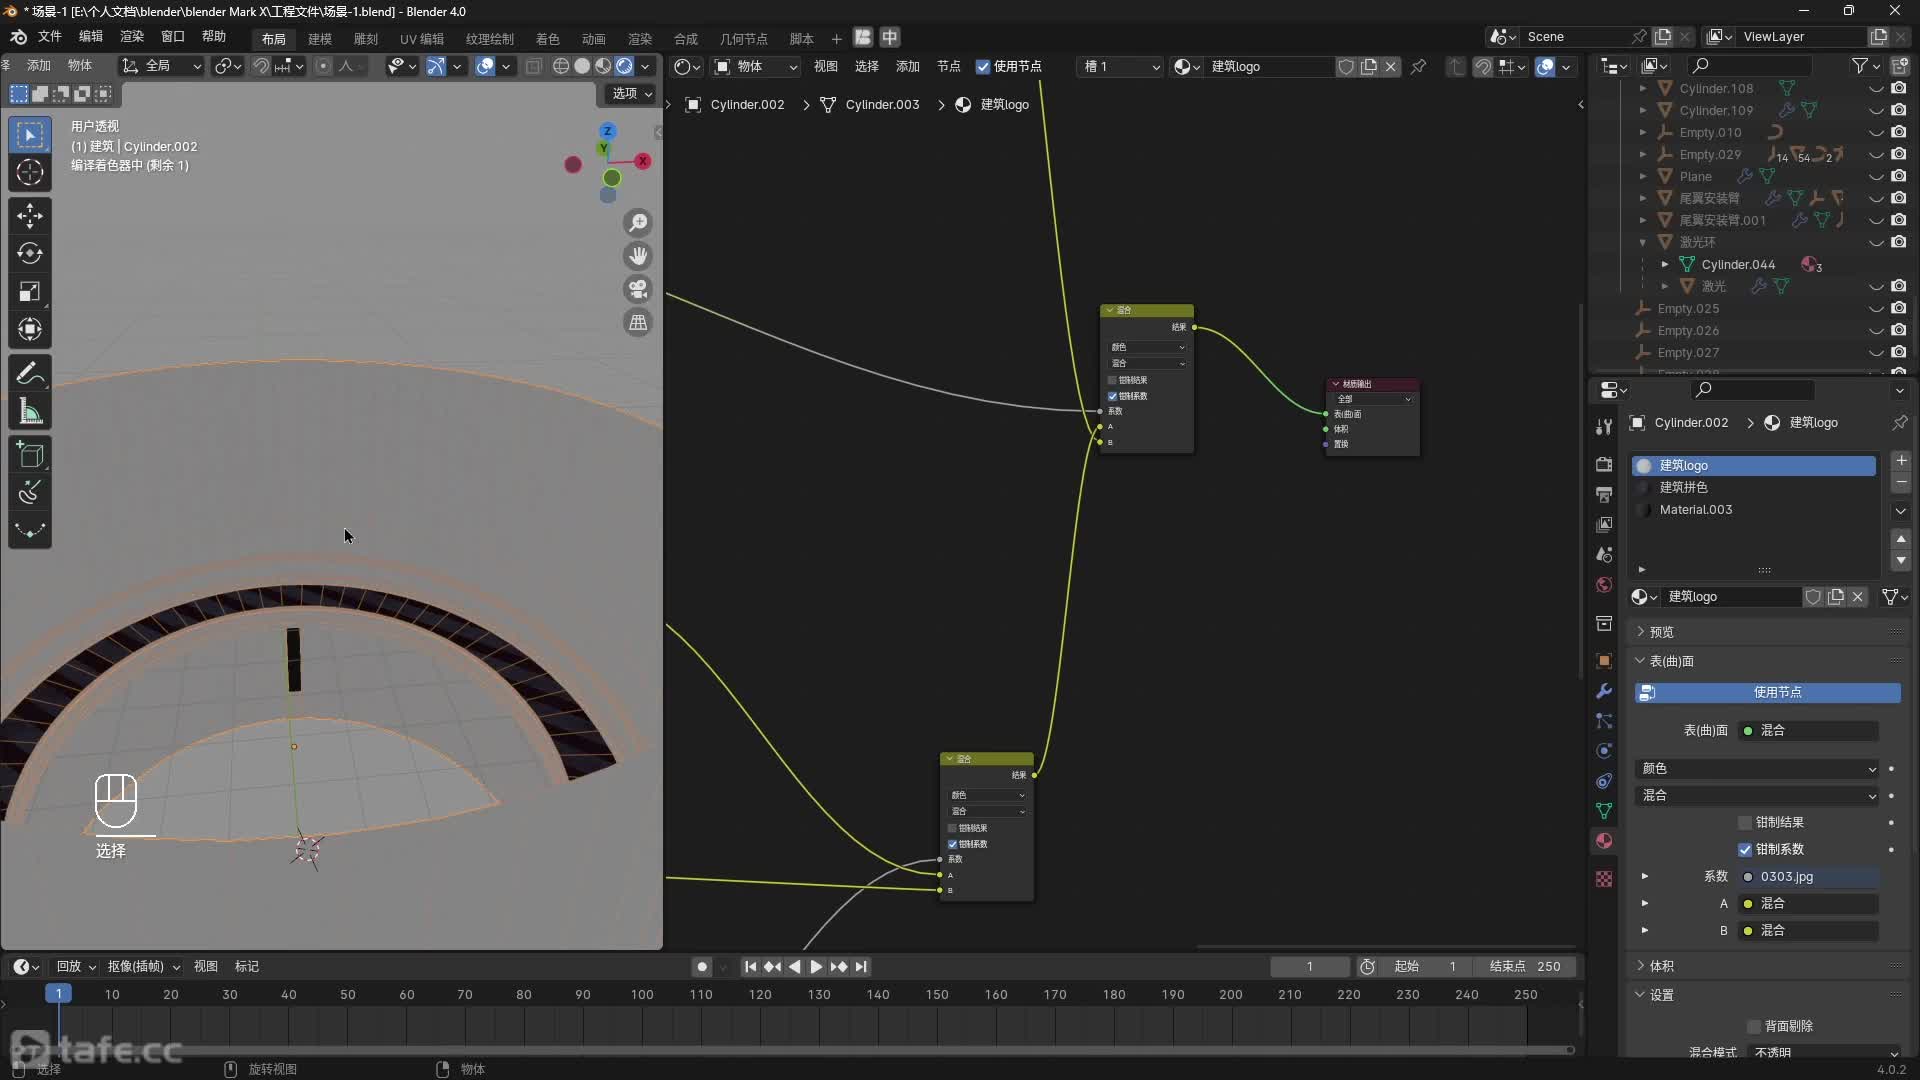Select the Add Cube tool
The image size is (1920, 1080).
30,456
